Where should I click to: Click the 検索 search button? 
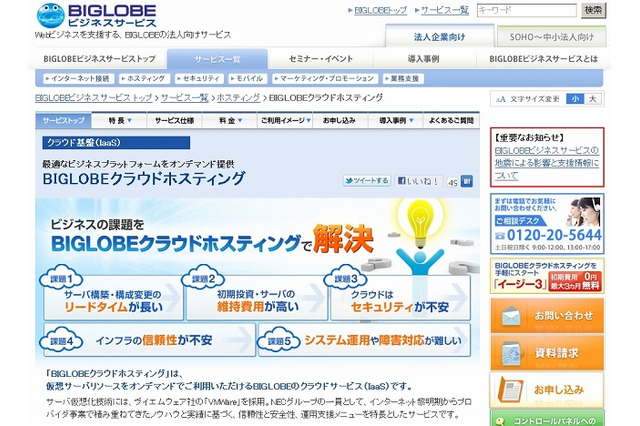593,11
